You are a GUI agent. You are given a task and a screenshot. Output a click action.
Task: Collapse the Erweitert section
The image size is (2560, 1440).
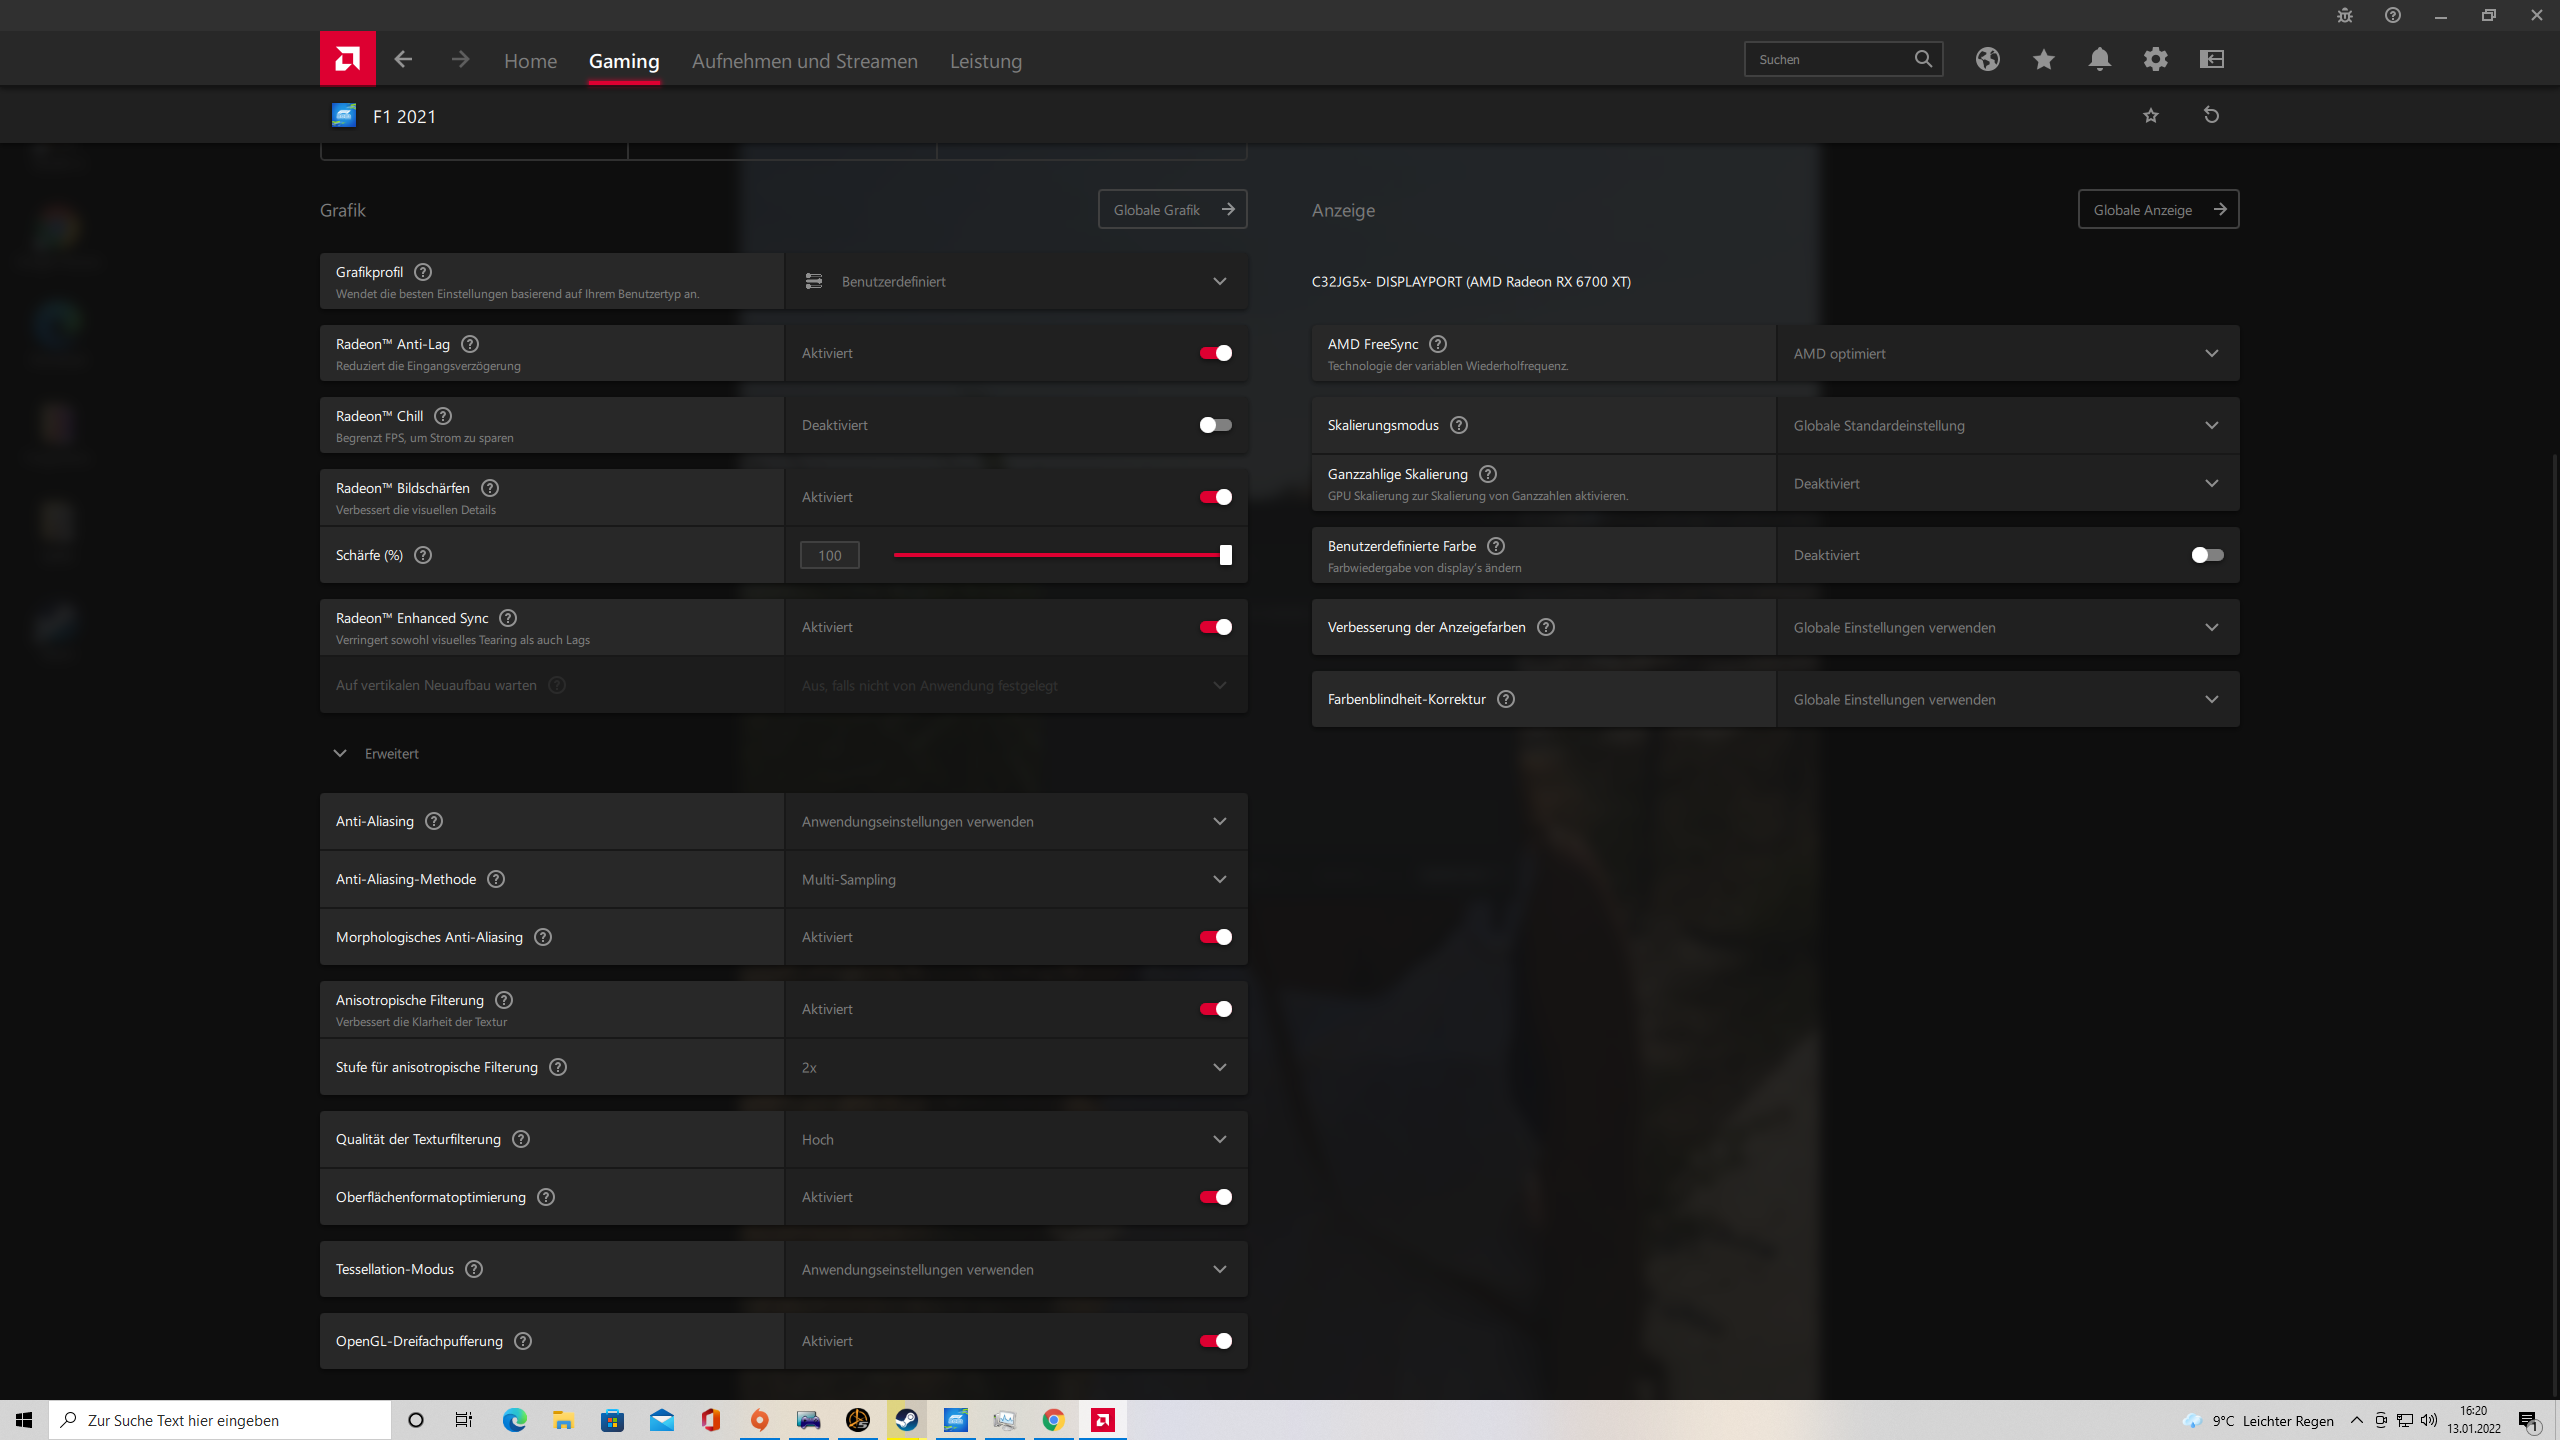tap(340, 753)
